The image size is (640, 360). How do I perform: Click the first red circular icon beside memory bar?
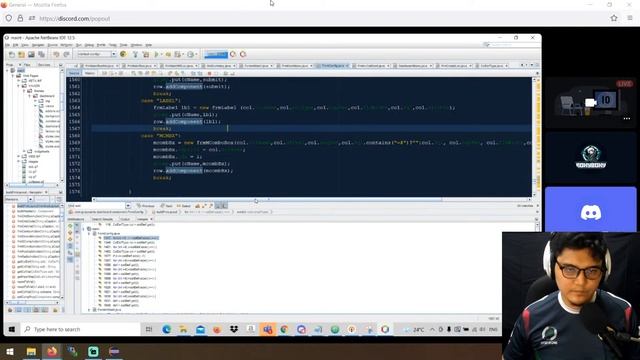pyautogui.click(x=233, y=54)
